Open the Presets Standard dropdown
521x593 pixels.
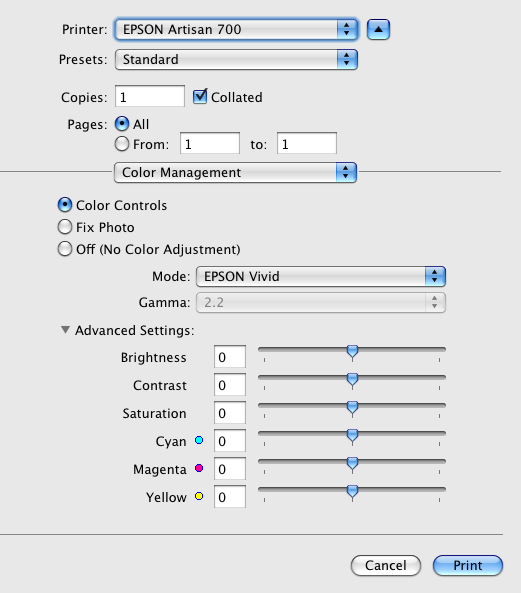click(236, 59)
